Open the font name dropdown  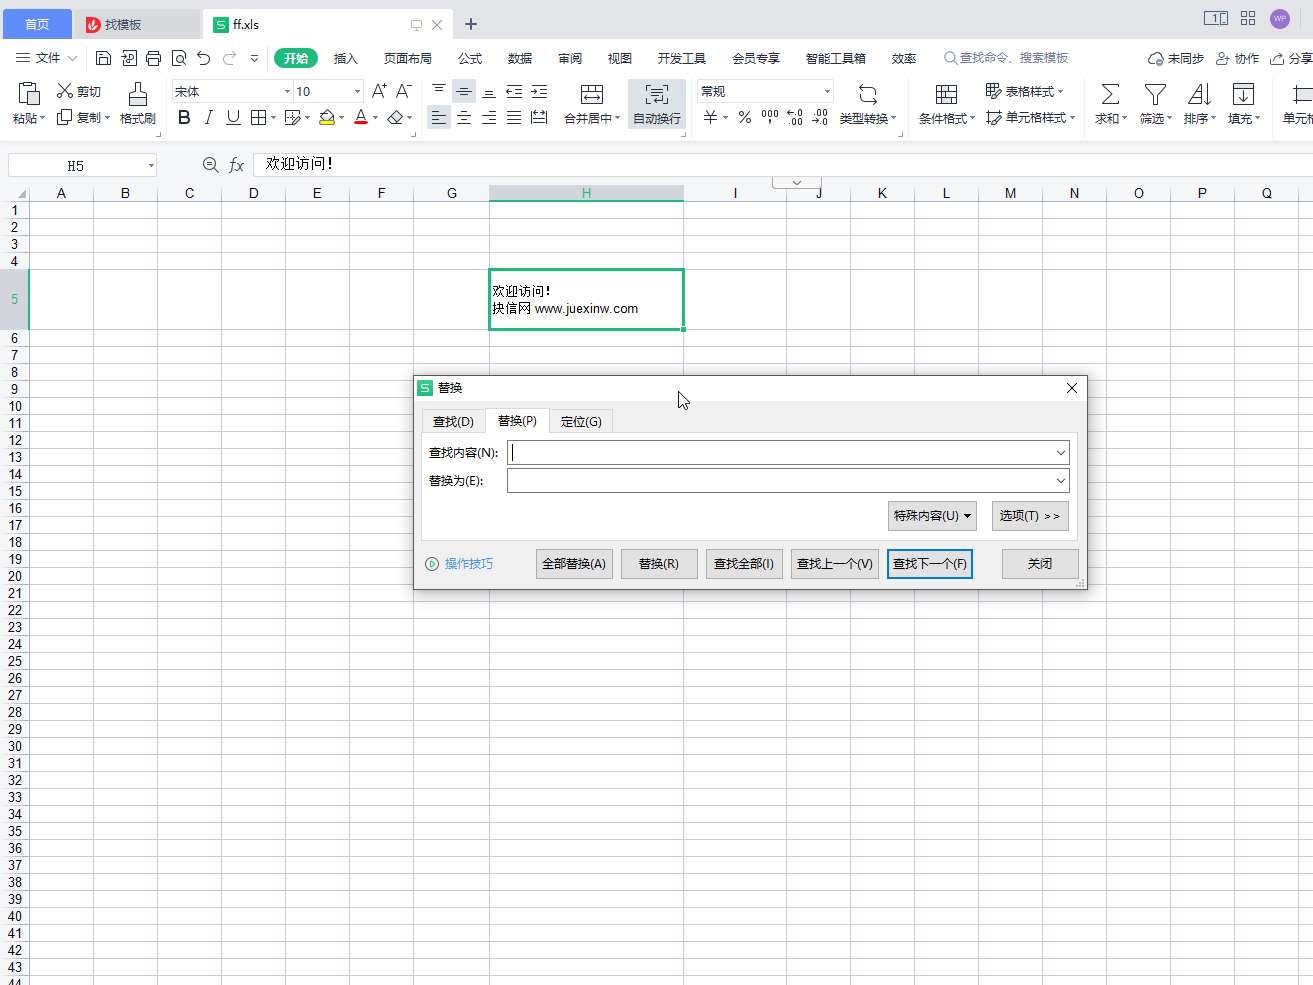click(287, 91)
